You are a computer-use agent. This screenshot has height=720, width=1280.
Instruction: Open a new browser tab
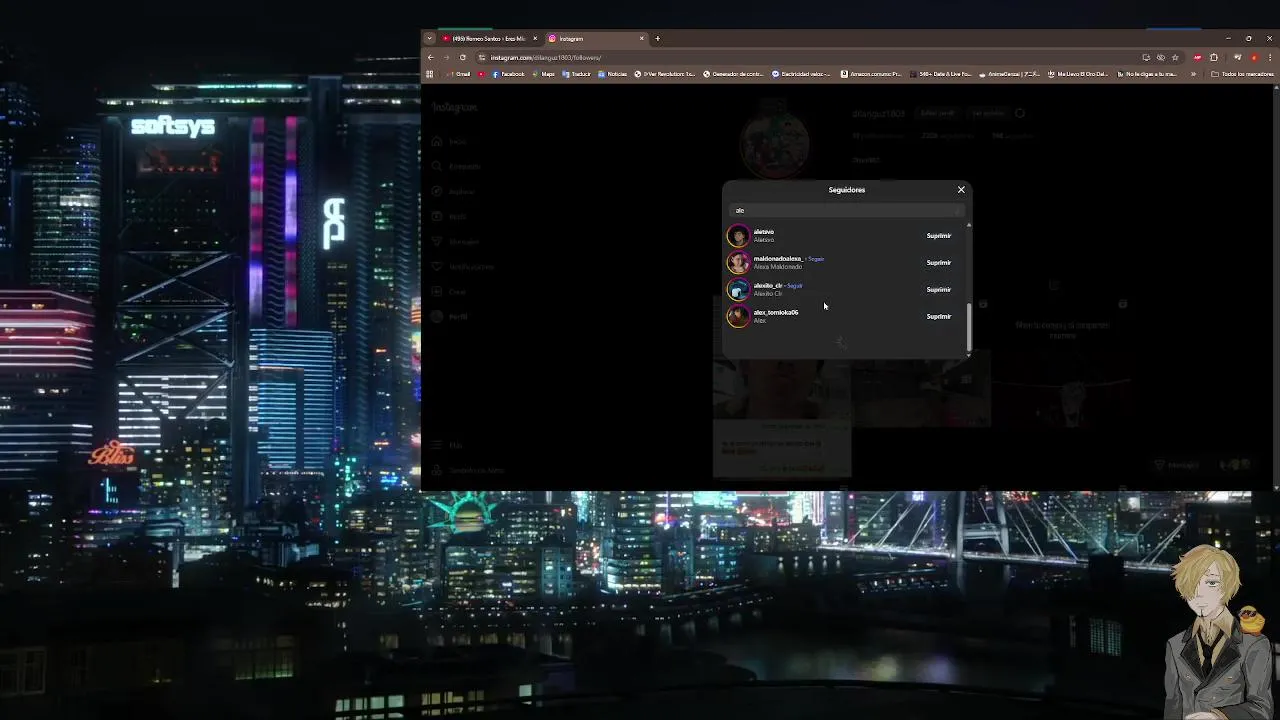[657, 38]
